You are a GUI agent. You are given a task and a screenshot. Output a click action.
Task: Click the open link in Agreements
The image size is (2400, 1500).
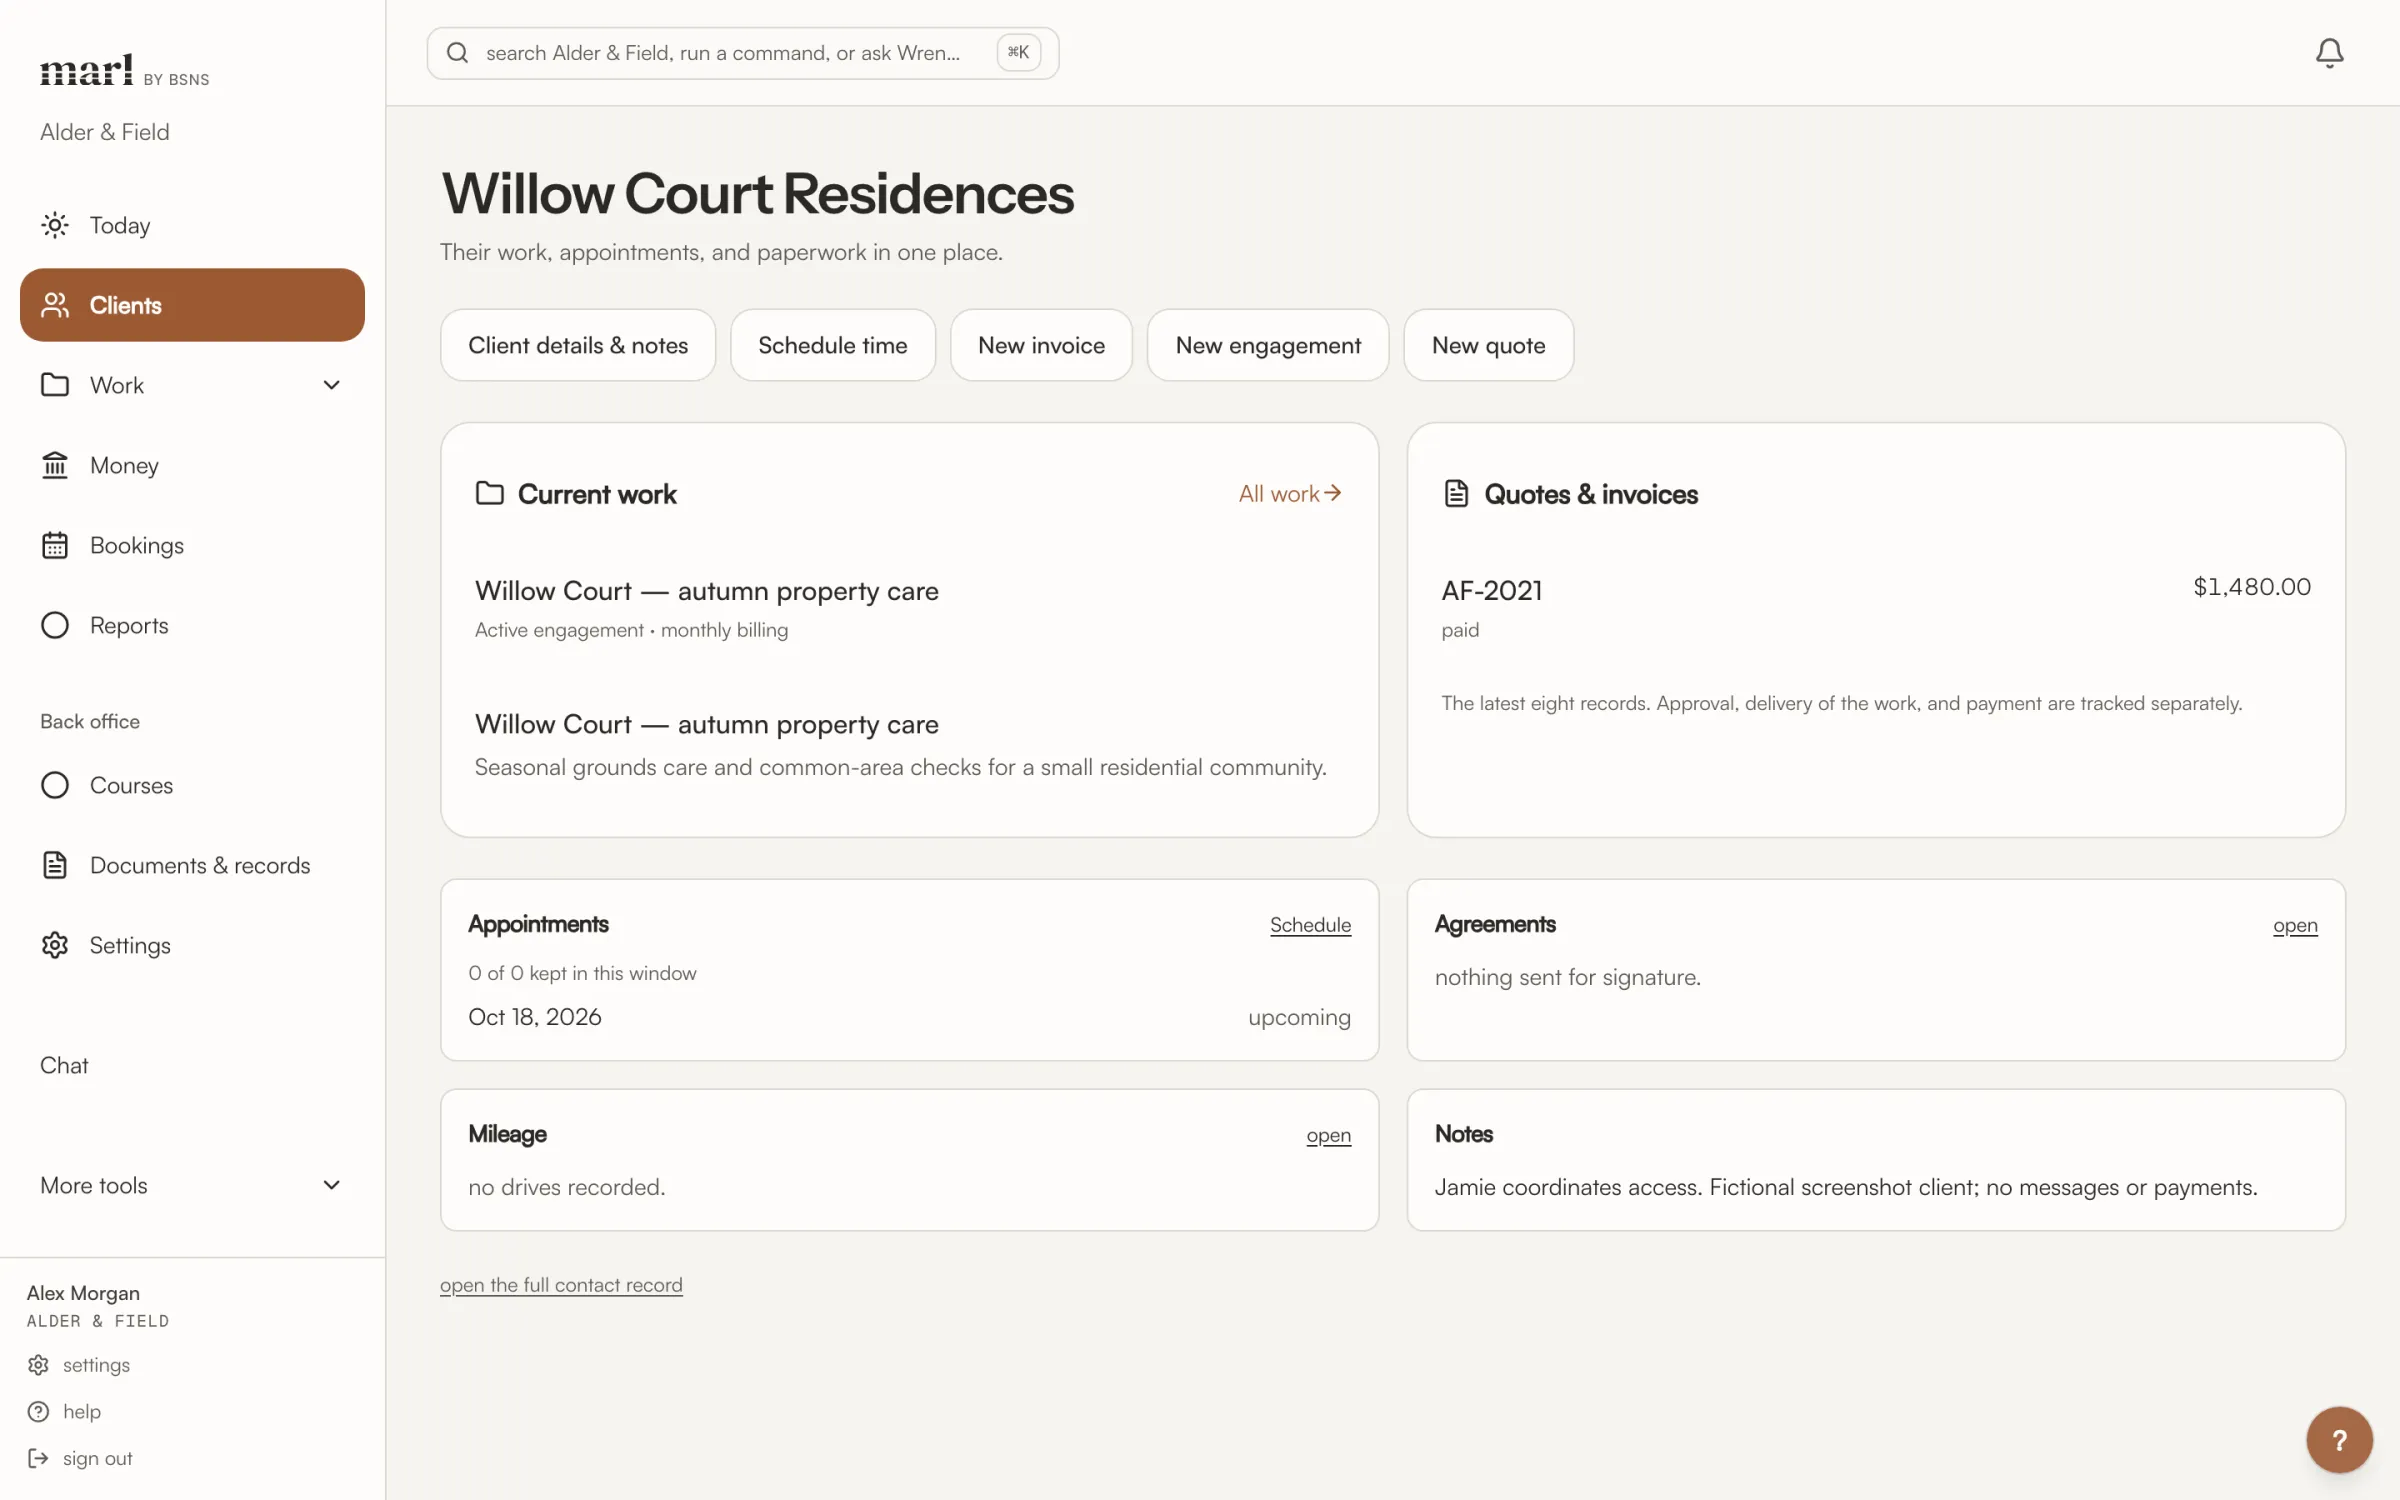[x=2295, y=926]
